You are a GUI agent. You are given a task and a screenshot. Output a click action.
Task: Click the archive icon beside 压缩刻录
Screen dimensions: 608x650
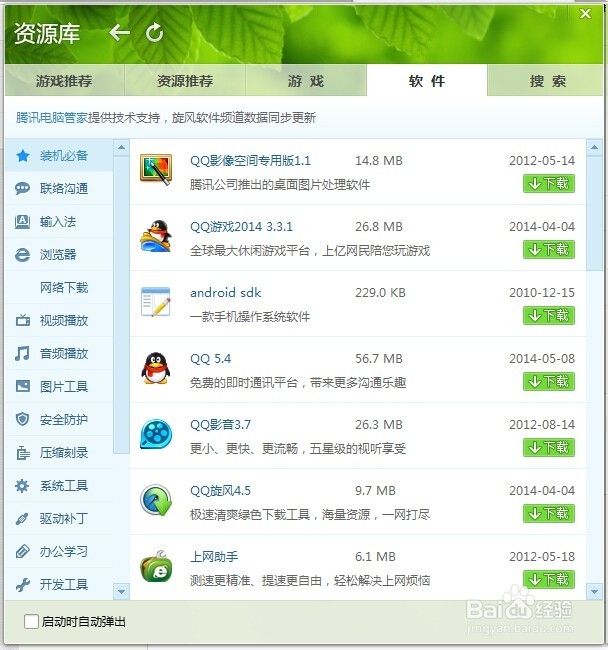[x=23, y=453]
